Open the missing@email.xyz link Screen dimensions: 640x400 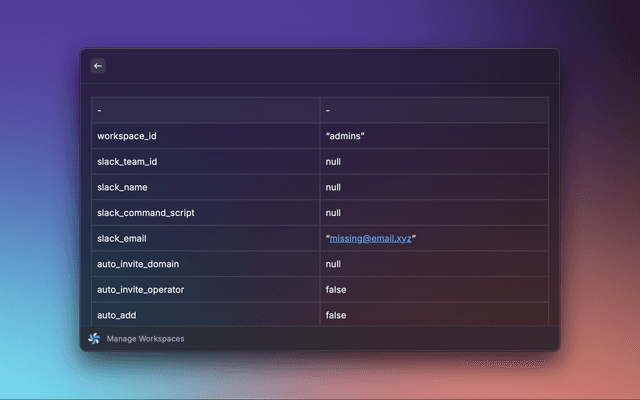[x=371, y=239]
